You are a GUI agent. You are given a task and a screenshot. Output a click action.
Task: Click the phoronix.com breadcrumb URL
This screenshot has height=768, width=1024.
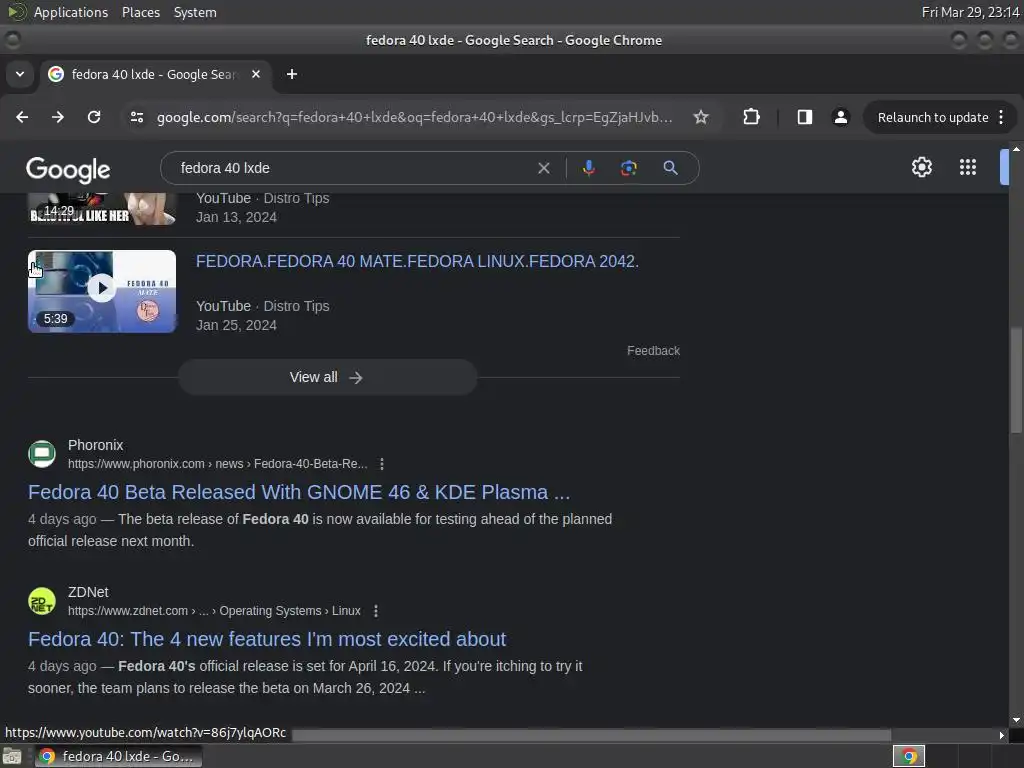(x=217, y=464)
